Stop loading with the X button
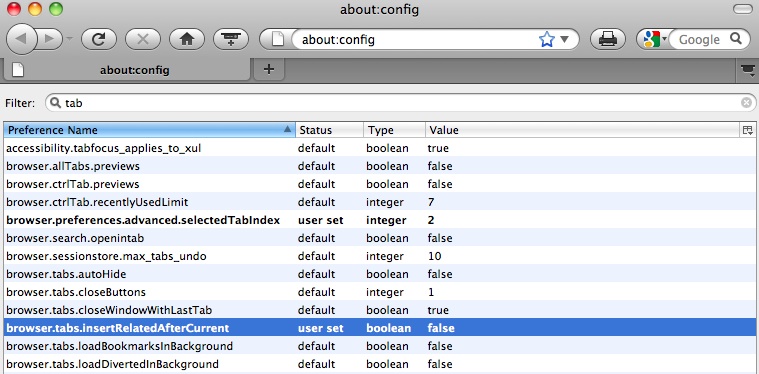 tap(143, 39)
